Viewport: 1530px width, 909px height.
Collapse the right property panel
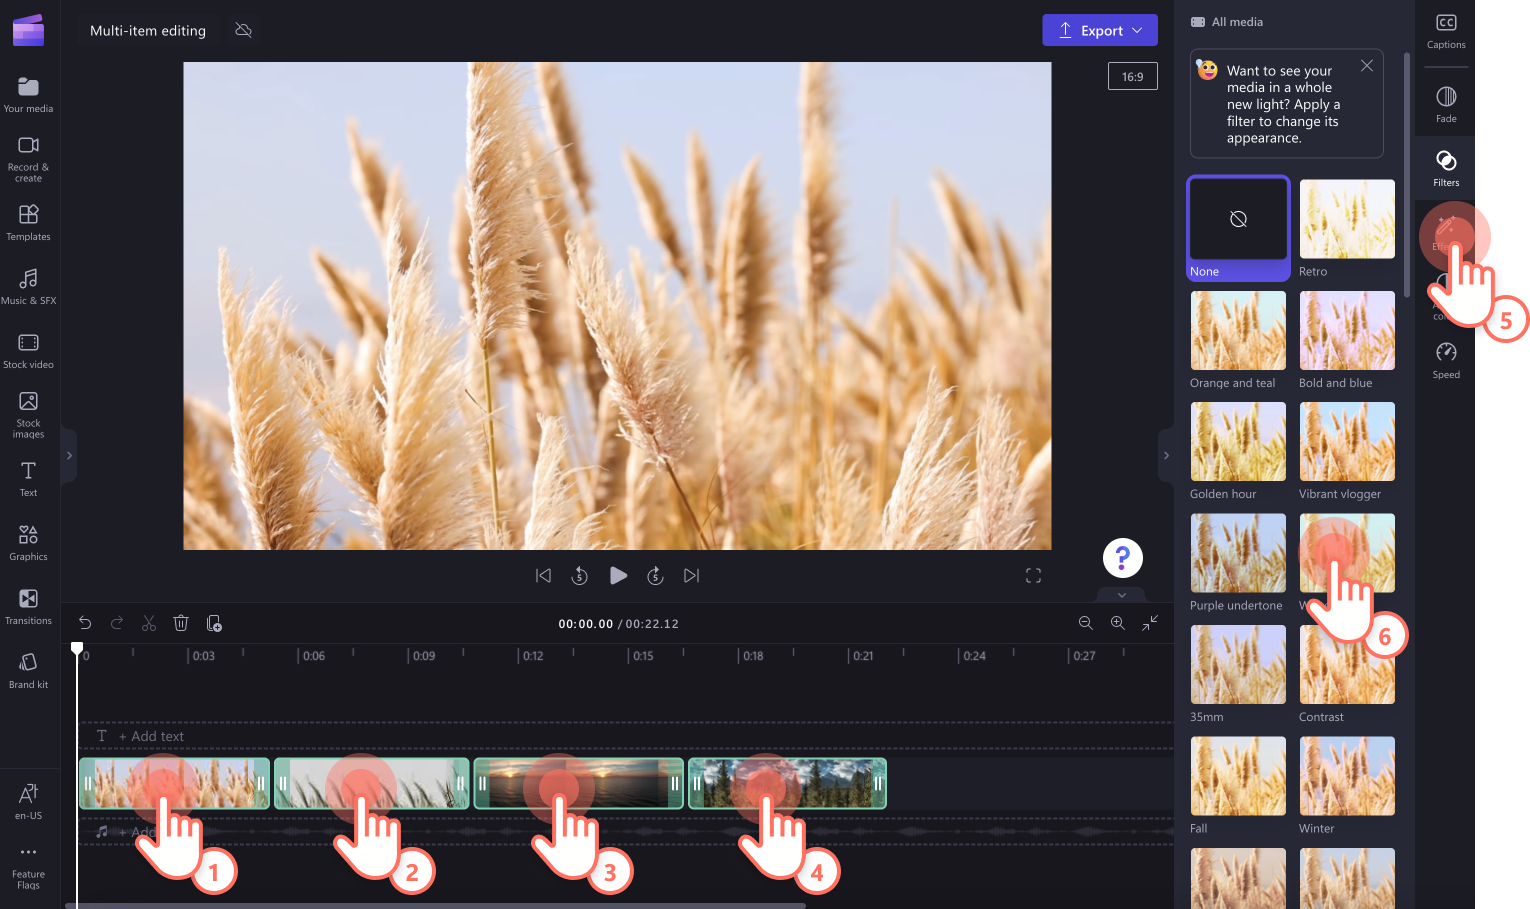click(1166, 455)
